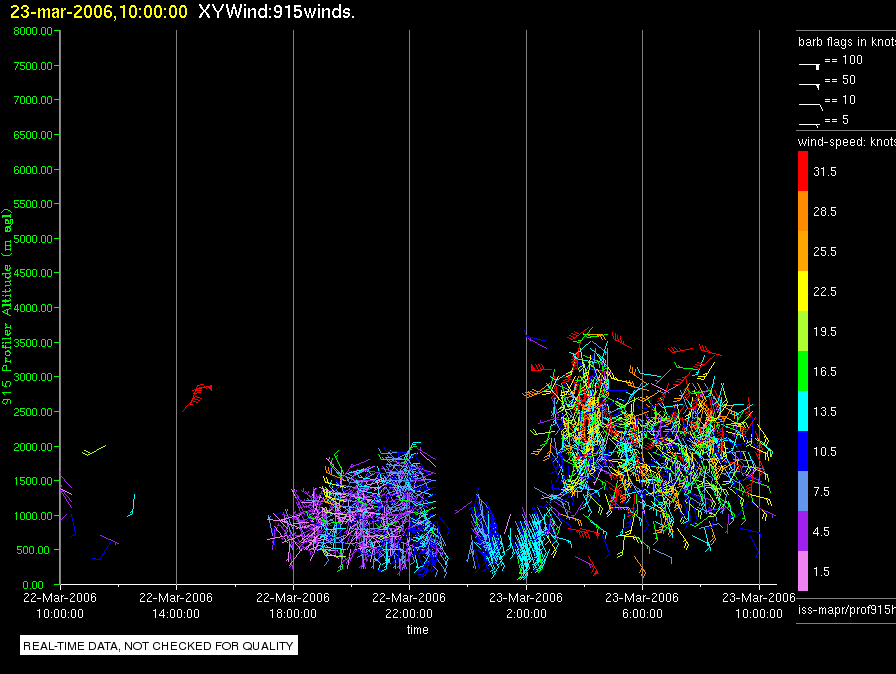Click the cyan 13.5 knots color swatch
The width and height of the screenshot is (896, 674).
pyautogui.click(x=803, y=411)
